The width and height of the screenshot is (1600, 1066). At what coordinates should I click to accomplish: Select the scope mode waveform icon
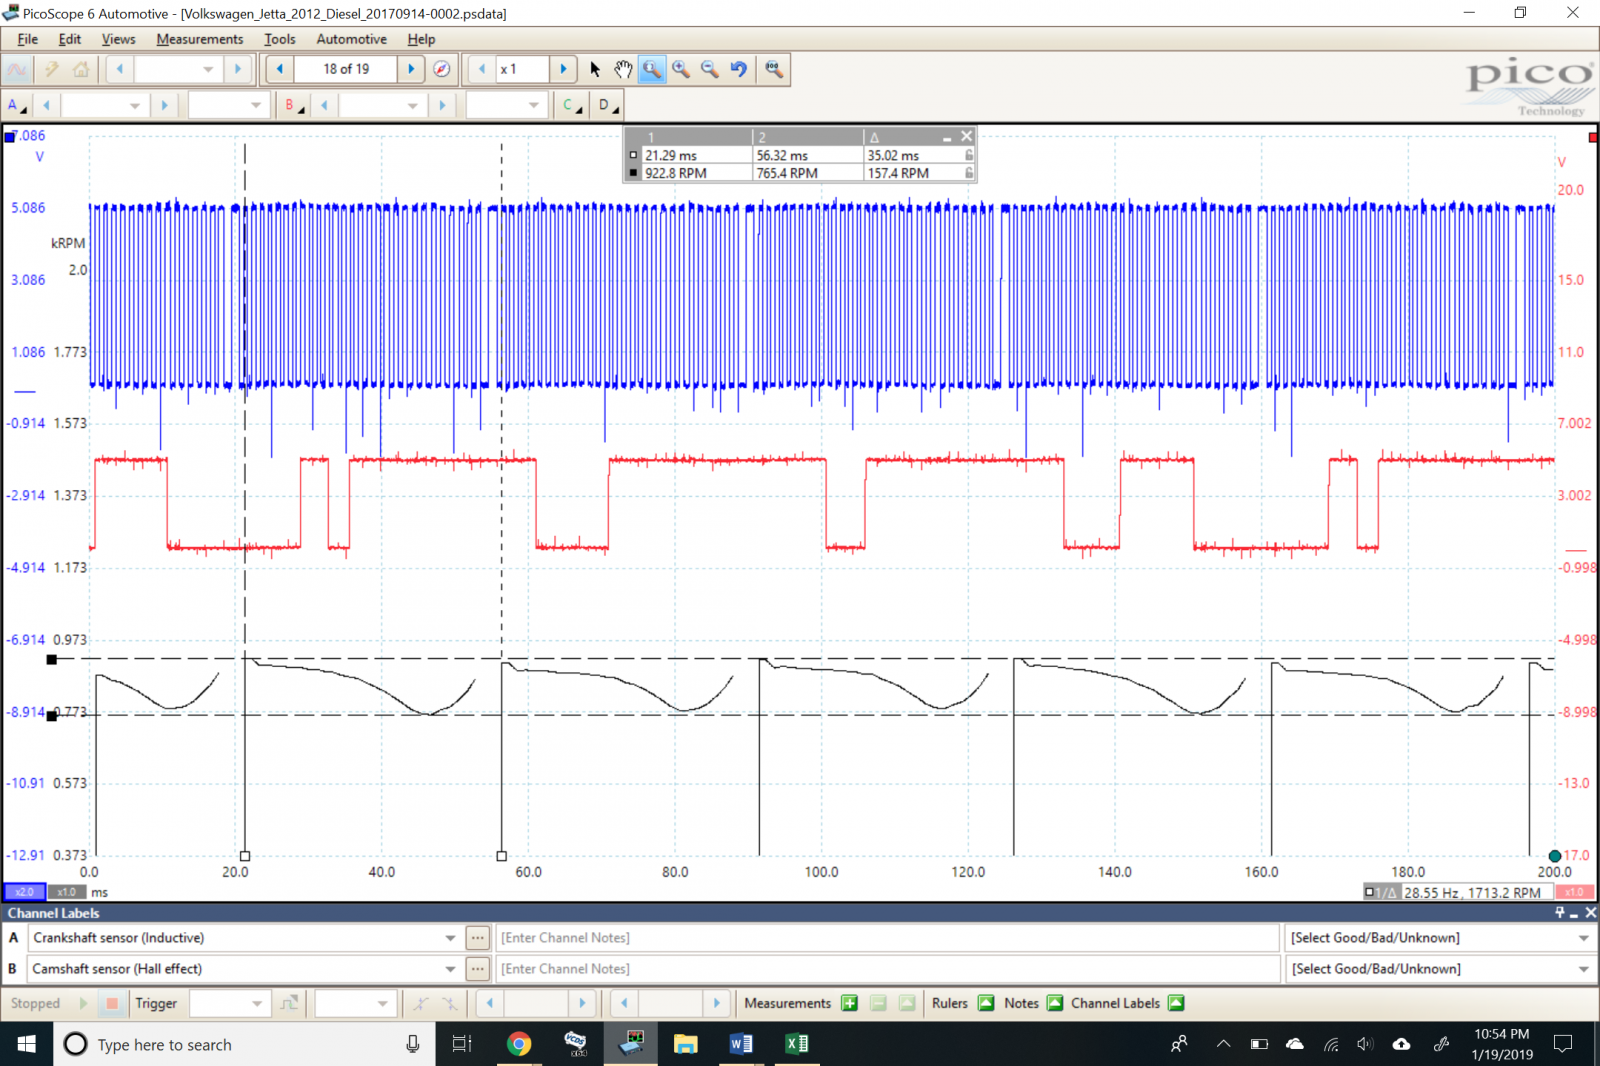(x=17, y=69)
